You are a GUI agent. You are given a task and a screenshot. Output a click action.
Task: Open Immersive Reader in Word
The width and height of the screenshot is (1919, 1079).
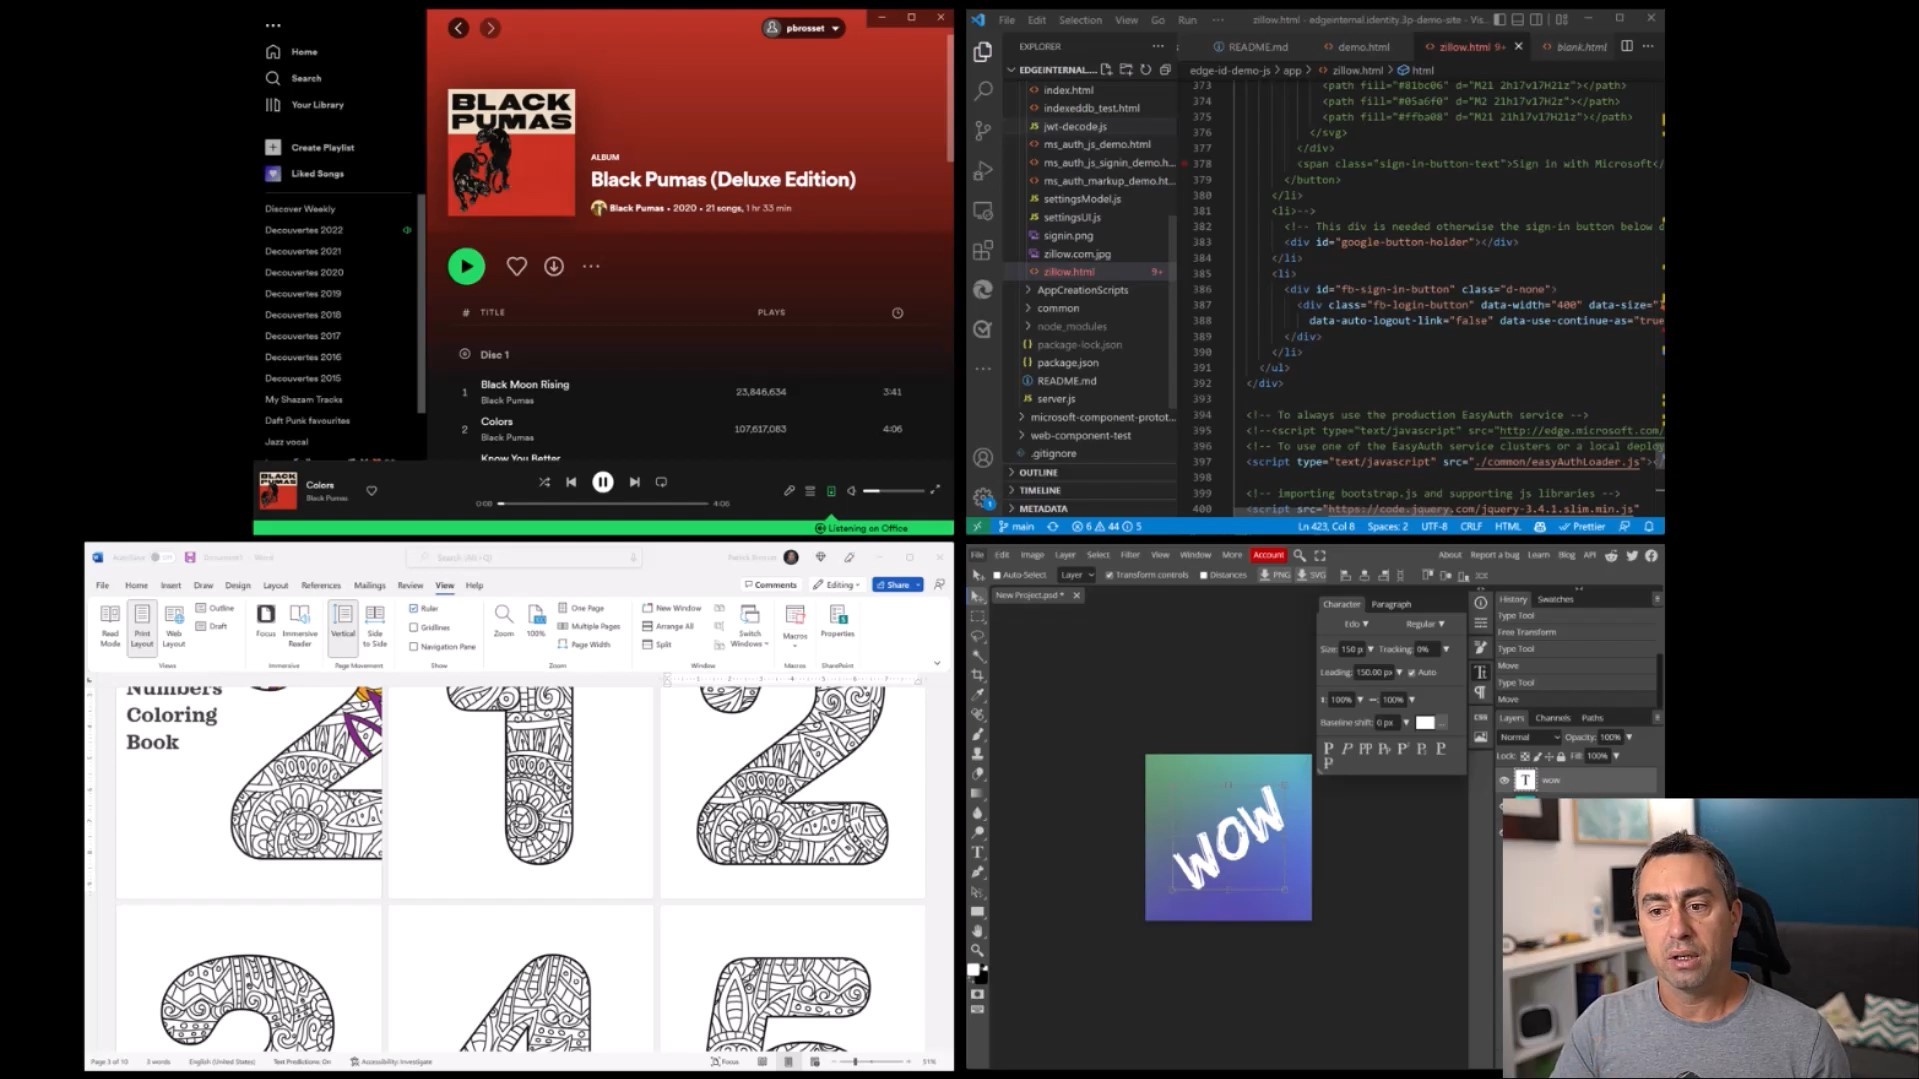[x=299, y=626]
